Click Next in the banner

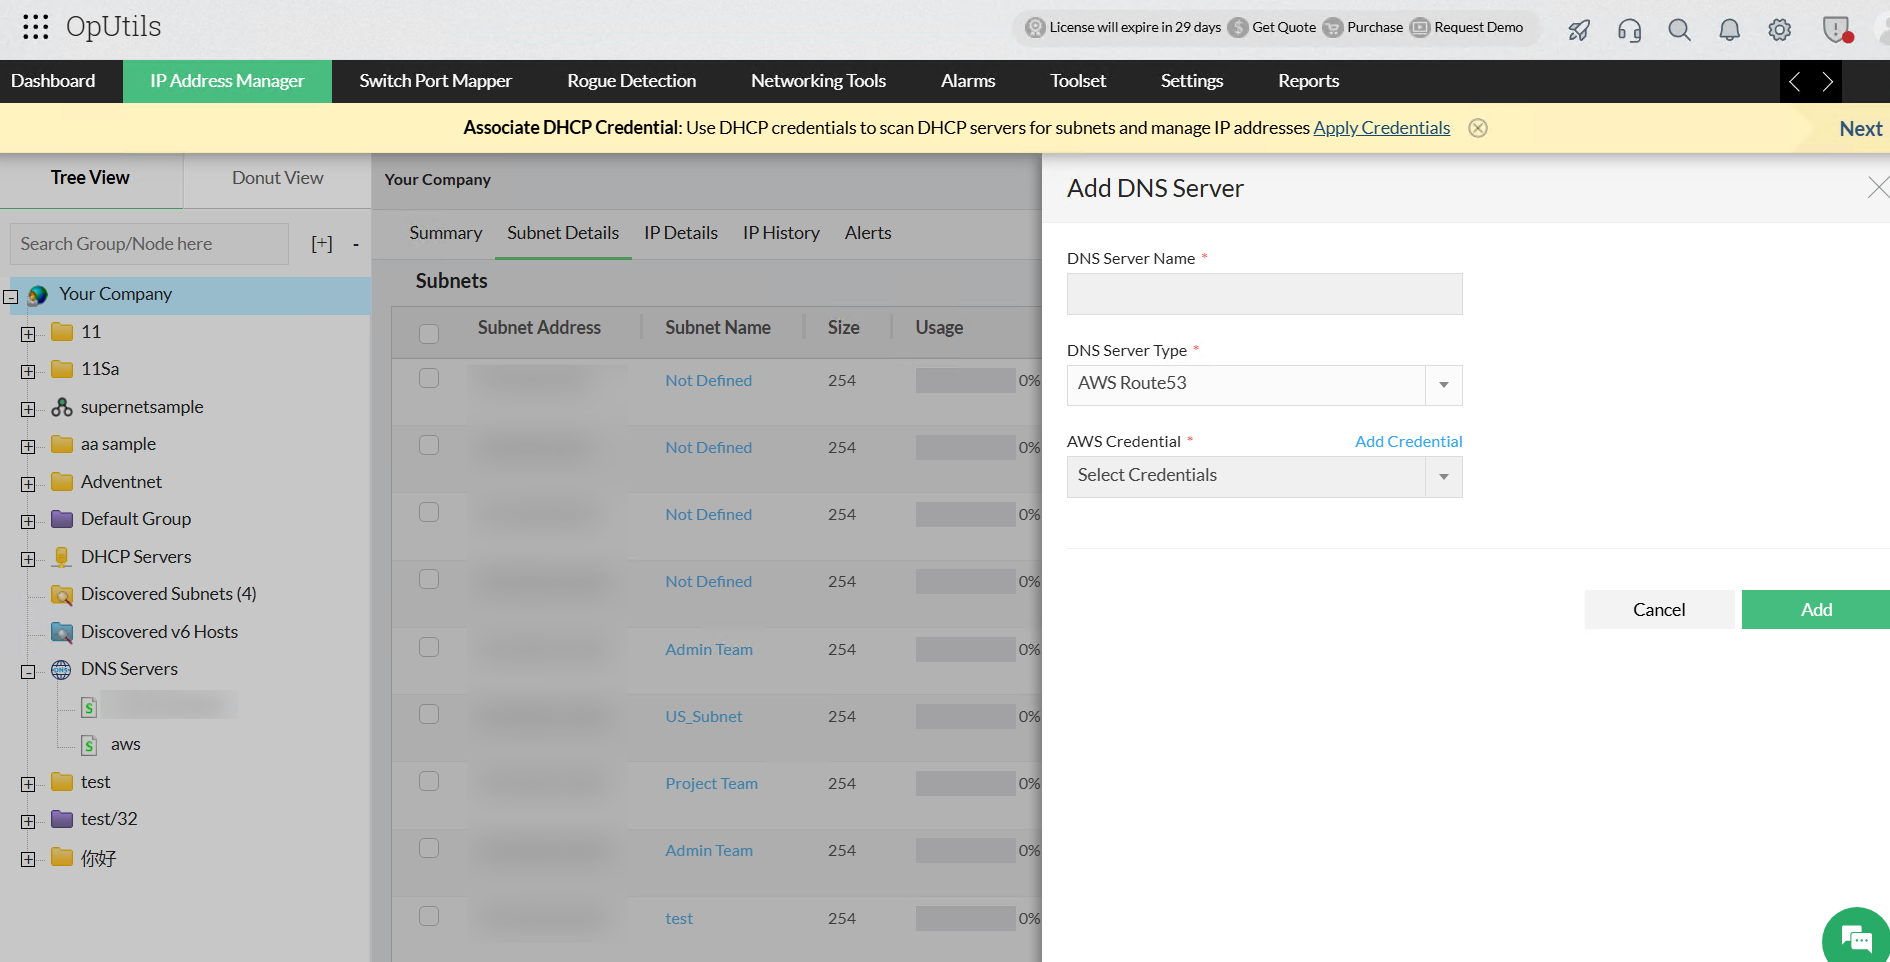click(1860, 129)
